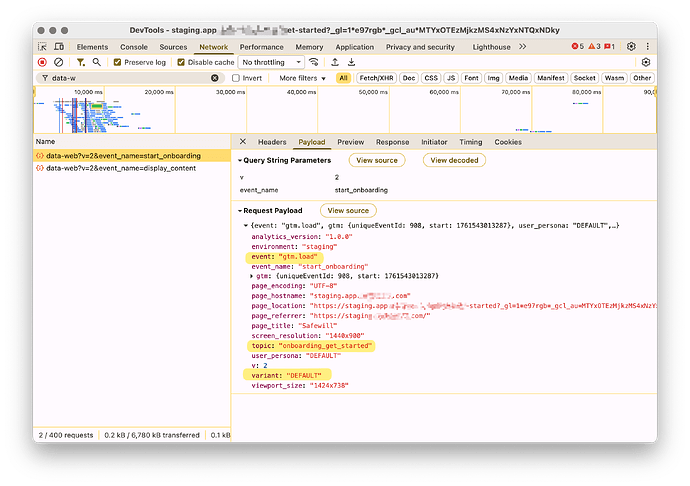
Task: Stop recording network log
Action: (42, 62)
